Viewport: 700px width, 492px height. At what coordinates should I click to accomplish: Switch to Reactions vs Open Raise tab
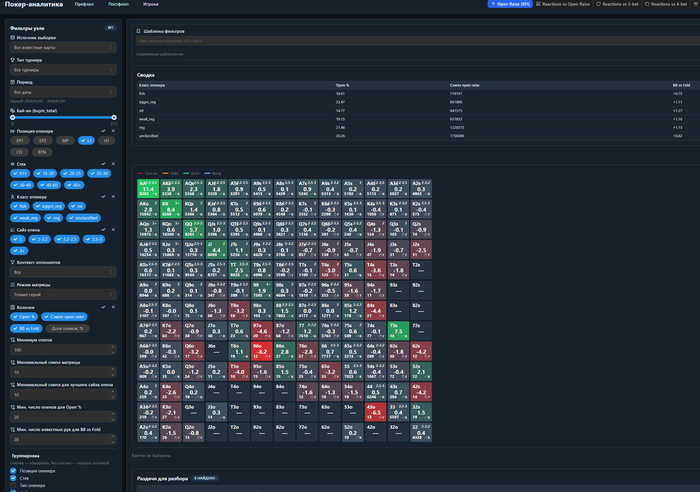(x=563, y=4)
